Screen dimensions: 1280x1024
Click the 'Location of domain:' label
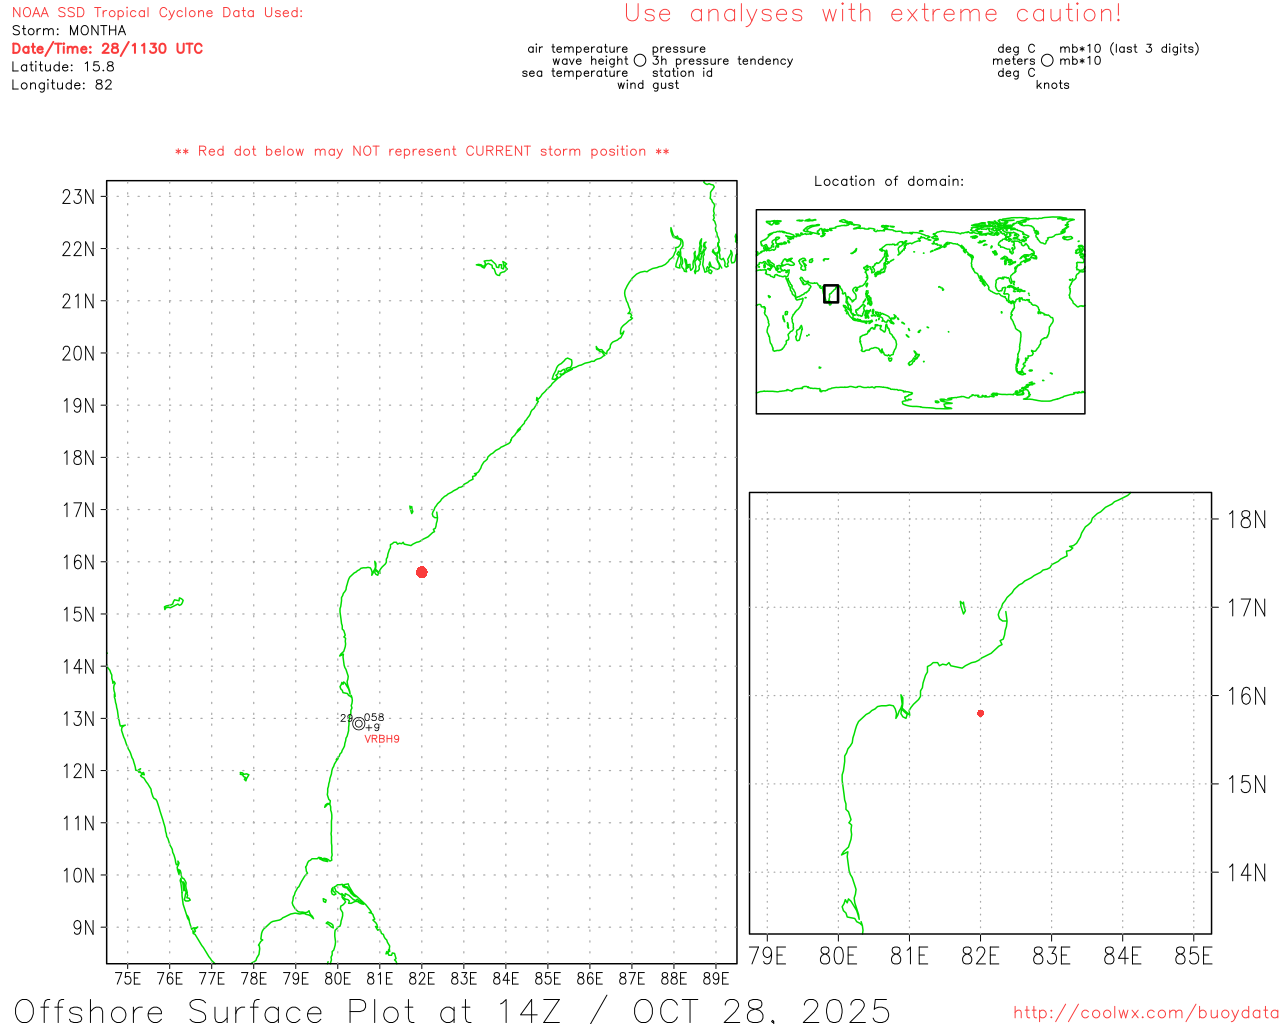(889, 181)
